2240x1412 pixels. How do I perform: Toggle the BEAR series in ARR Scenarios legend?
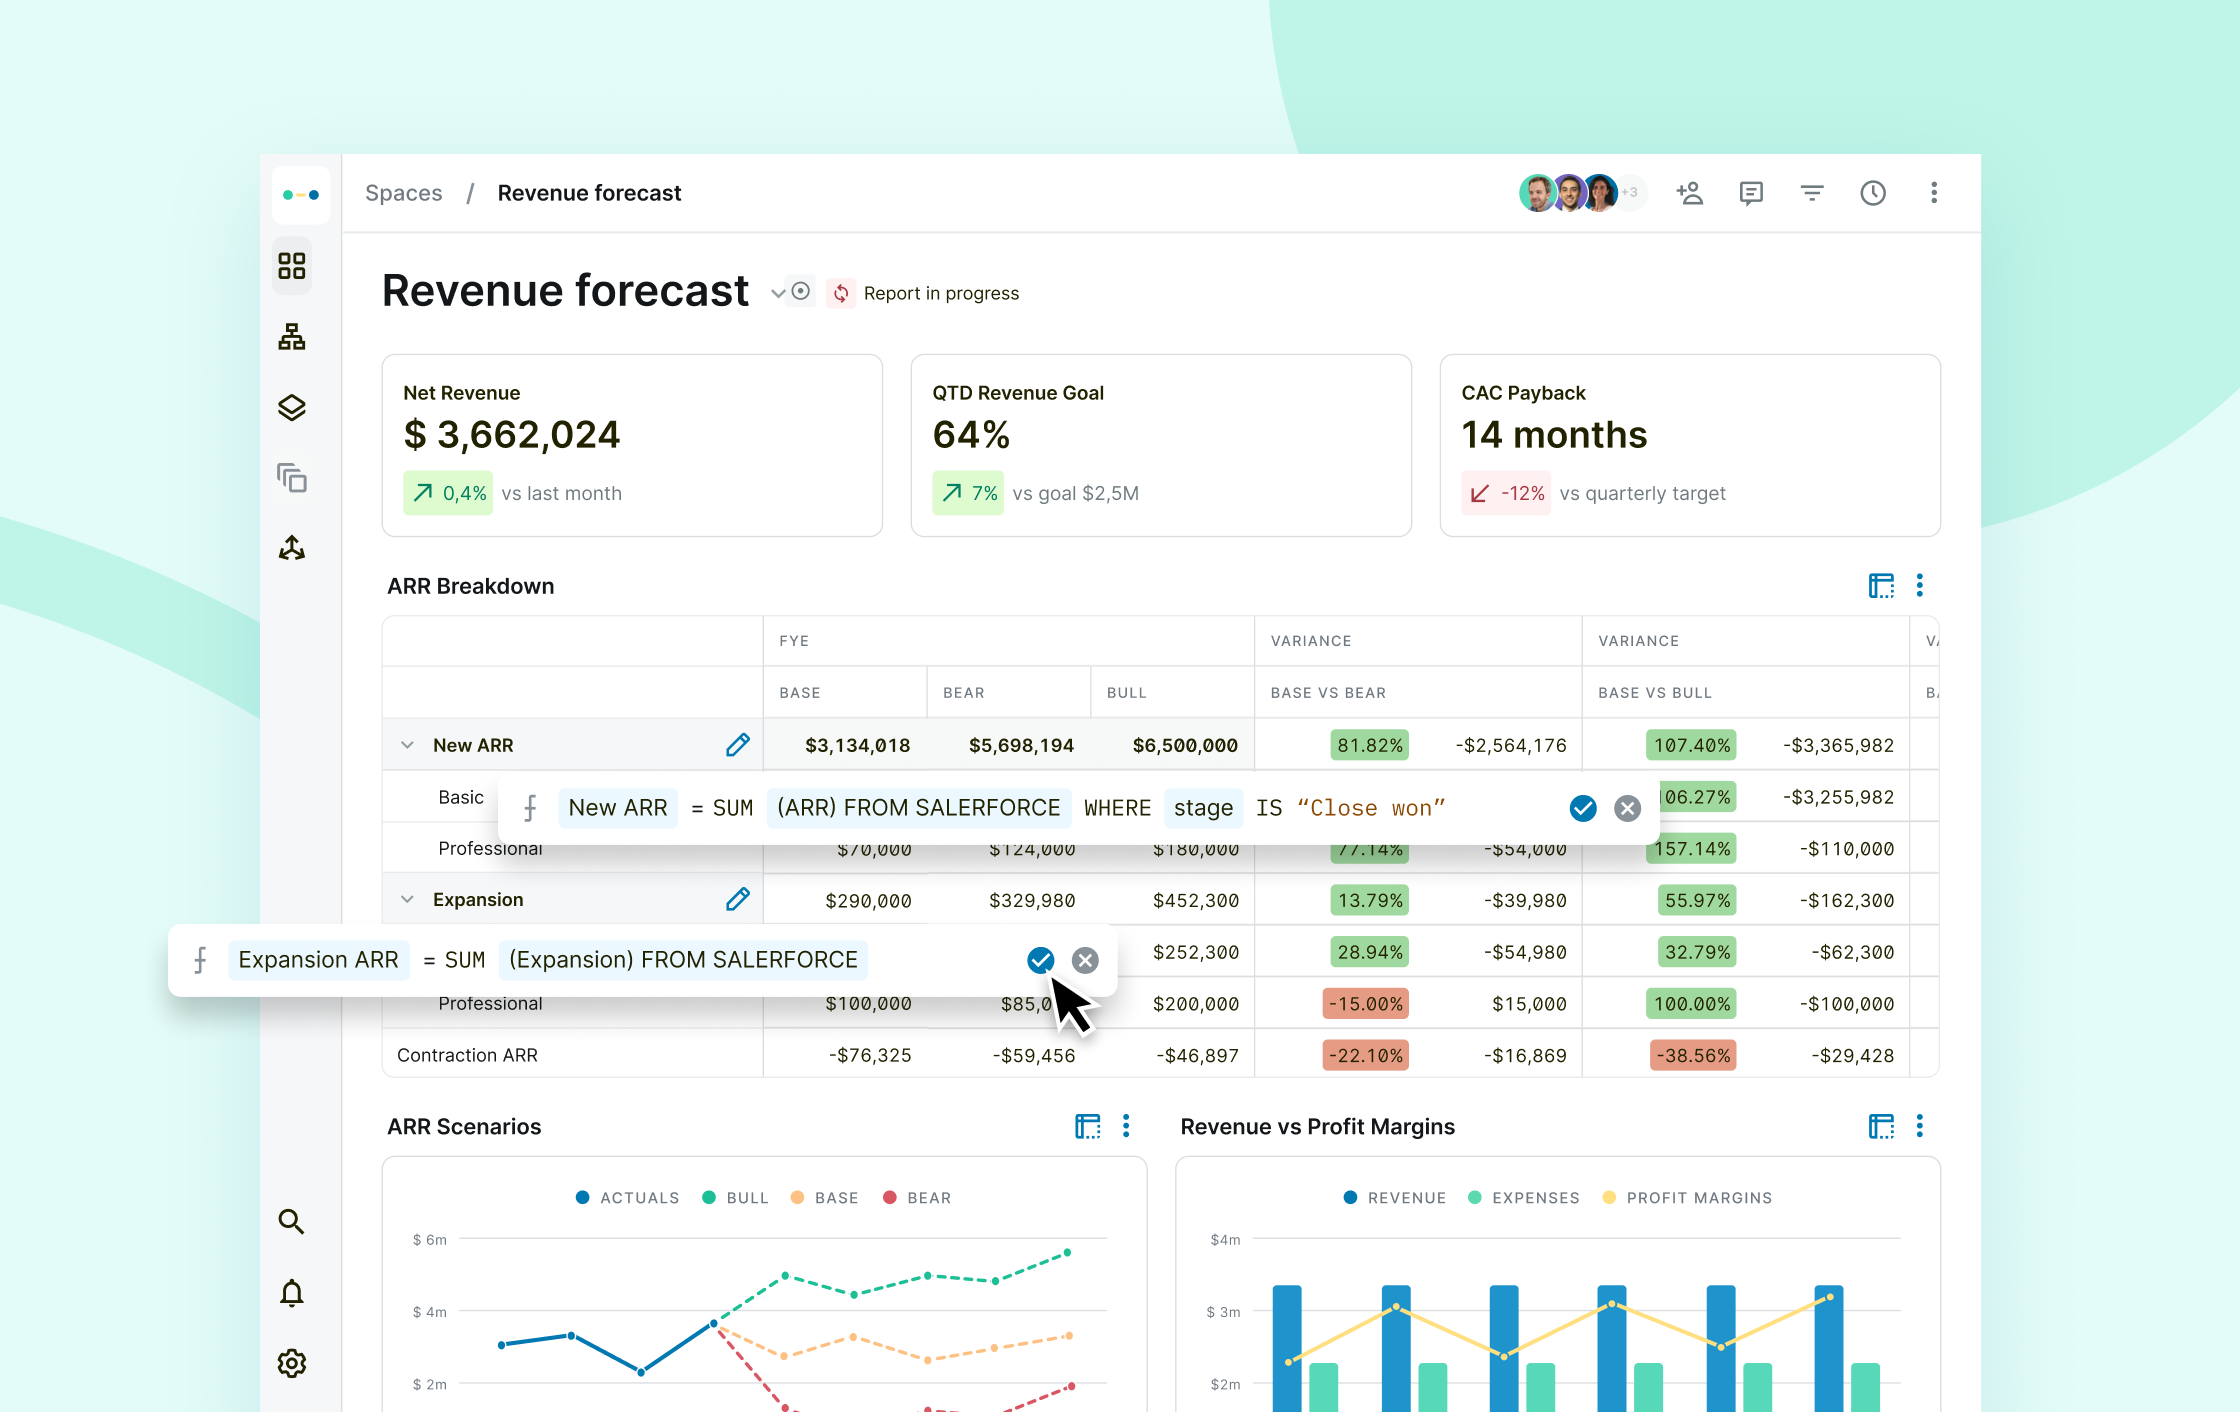coord(916,1197)
